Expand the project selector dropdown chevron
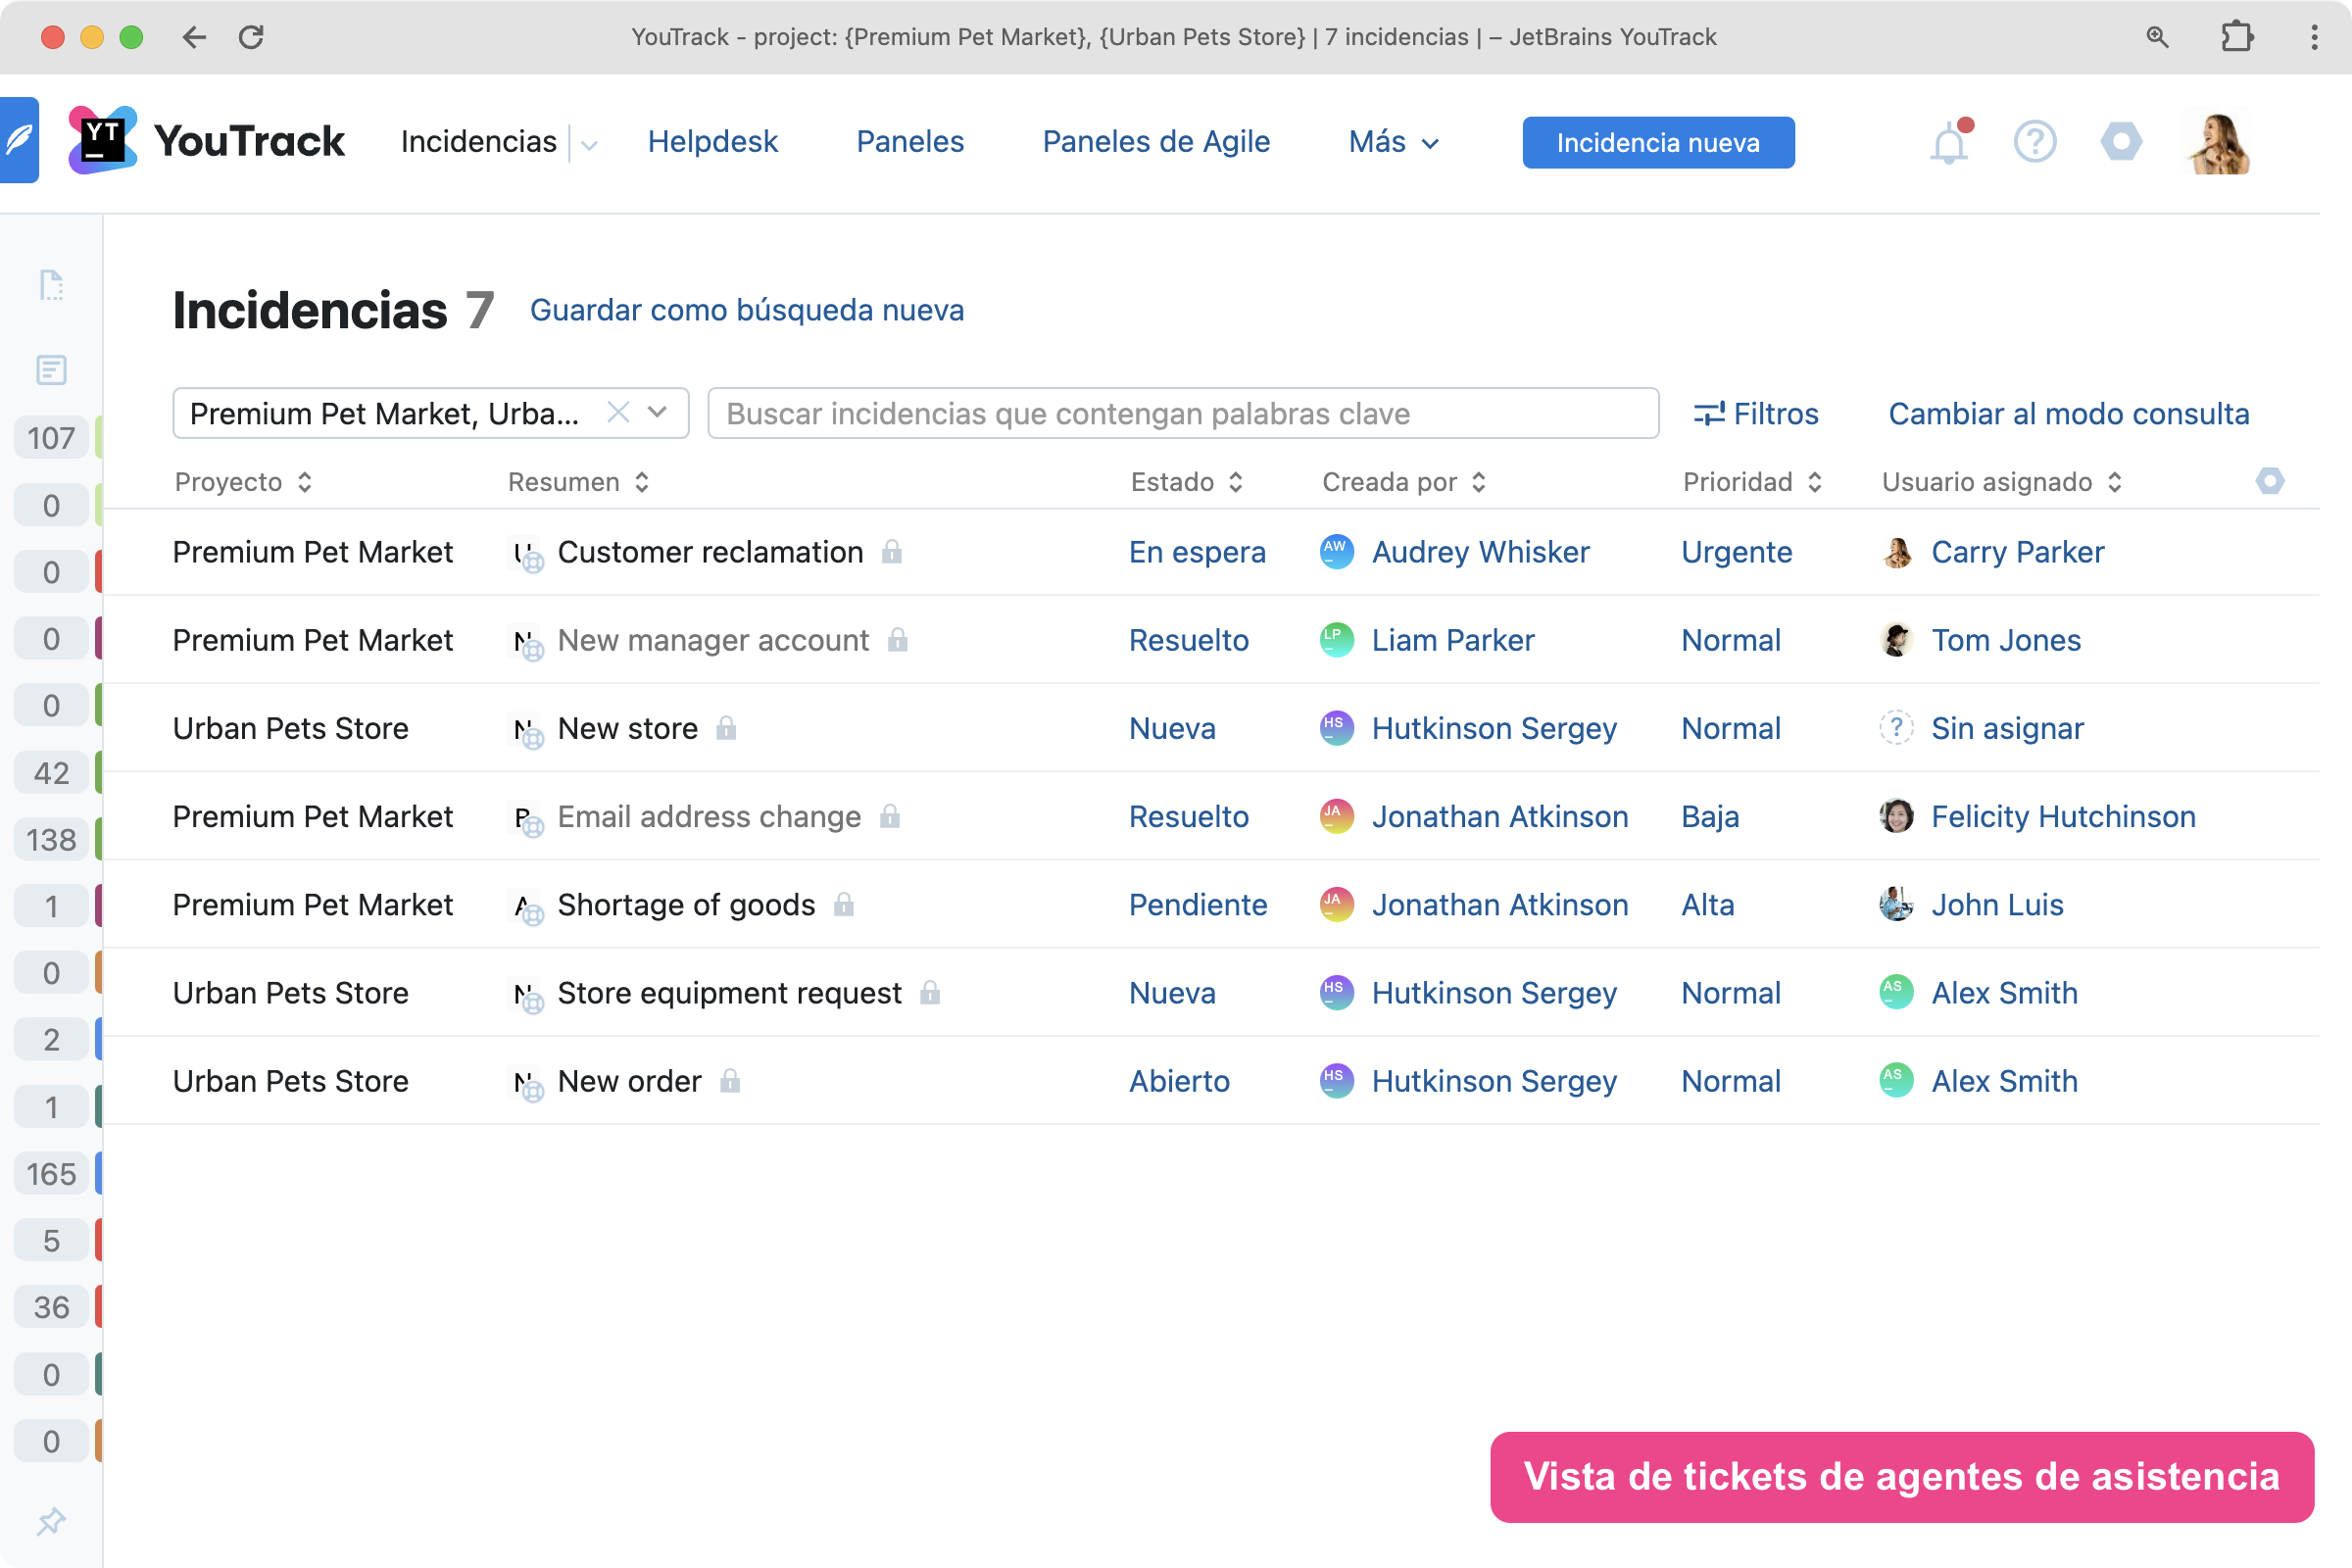Viewport: 2352px width, 1568px height. coord(657,412)
